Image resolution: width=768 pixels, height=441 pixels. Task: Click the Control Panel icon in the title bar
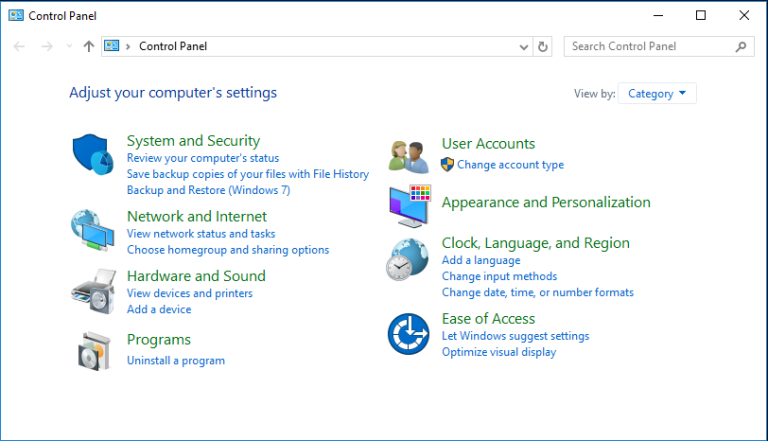tap(16, 16)
